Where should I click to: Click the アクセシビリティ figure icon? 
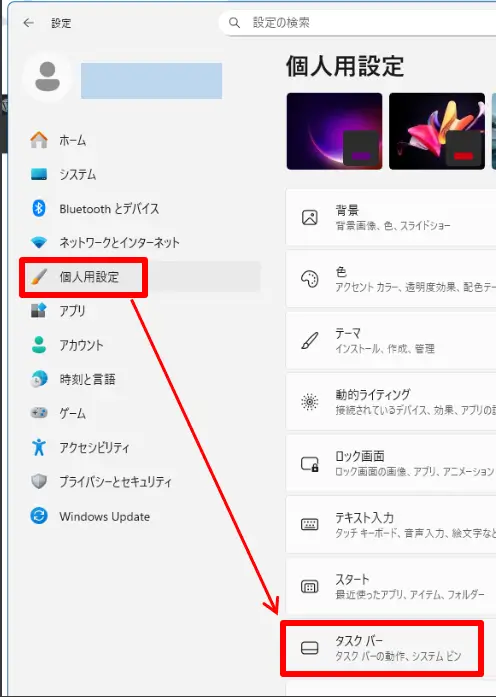(39, 447)
